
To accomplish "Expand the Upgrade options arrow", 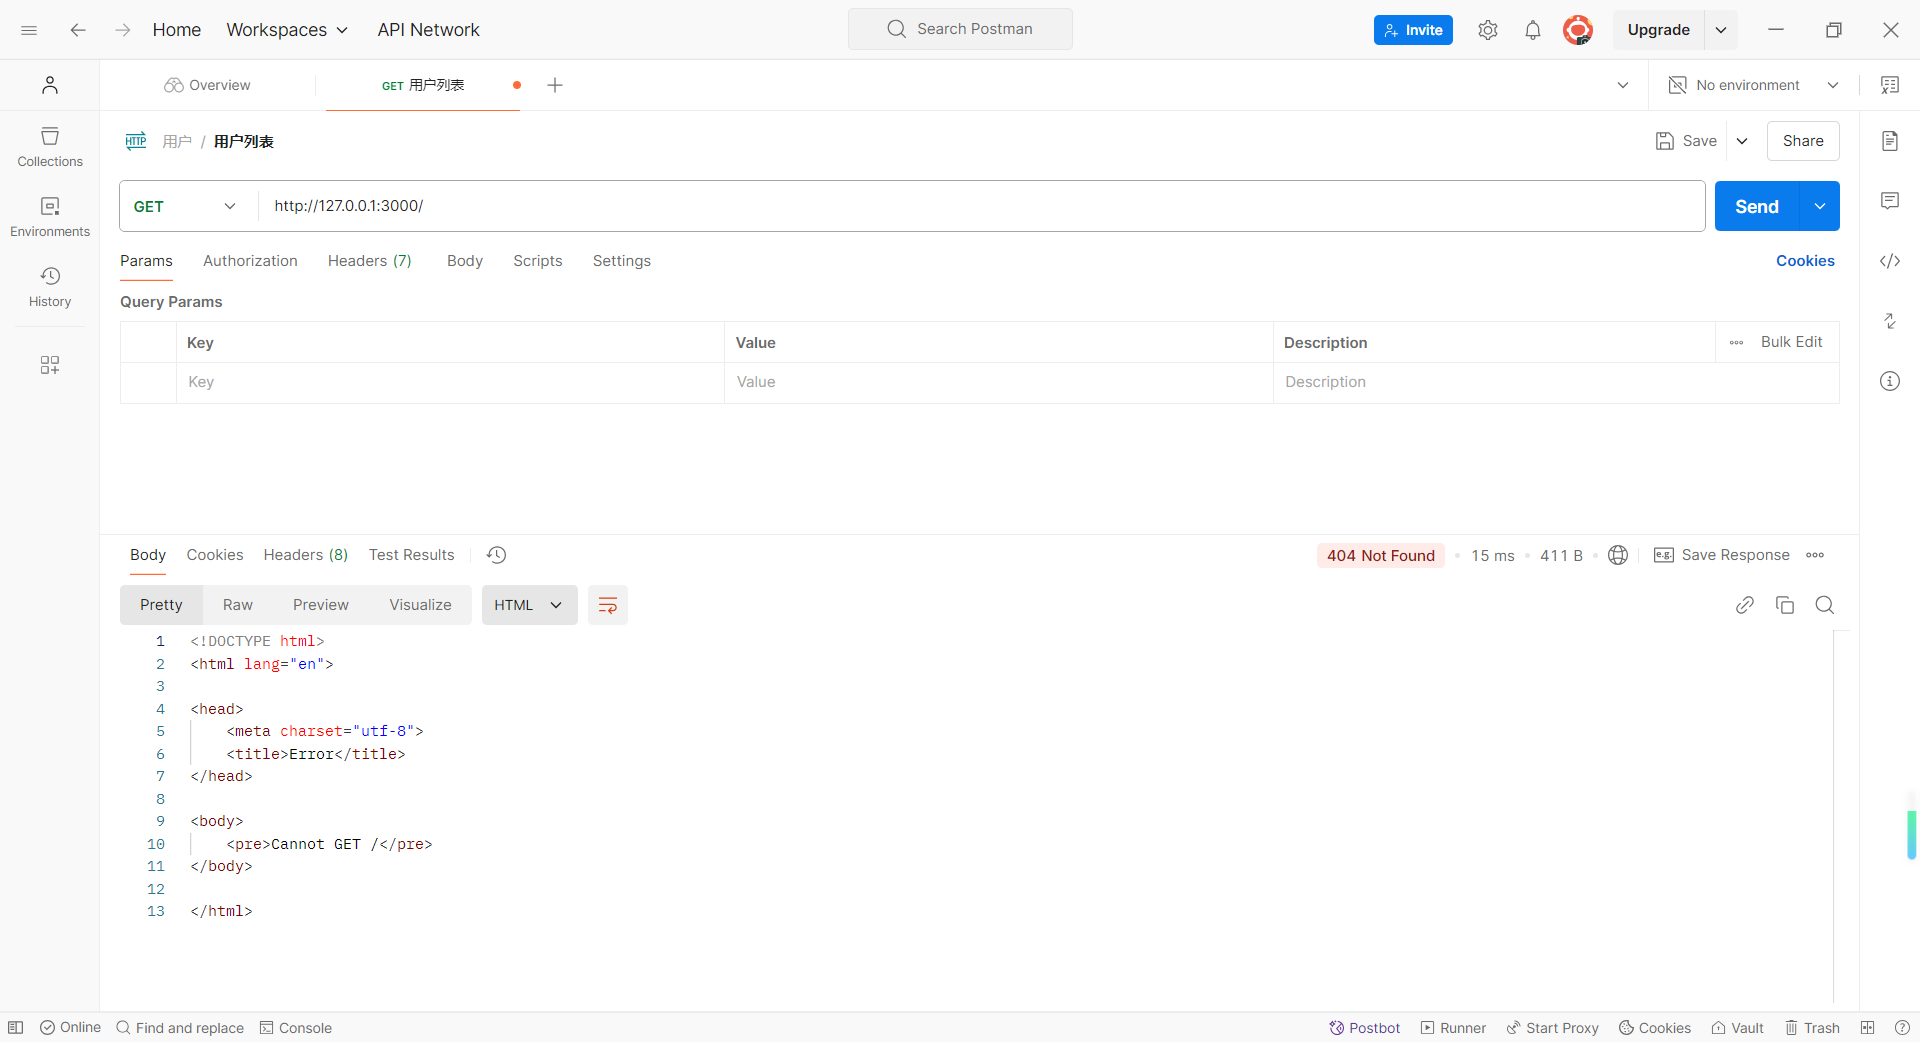I will (x=1721, y=30).
